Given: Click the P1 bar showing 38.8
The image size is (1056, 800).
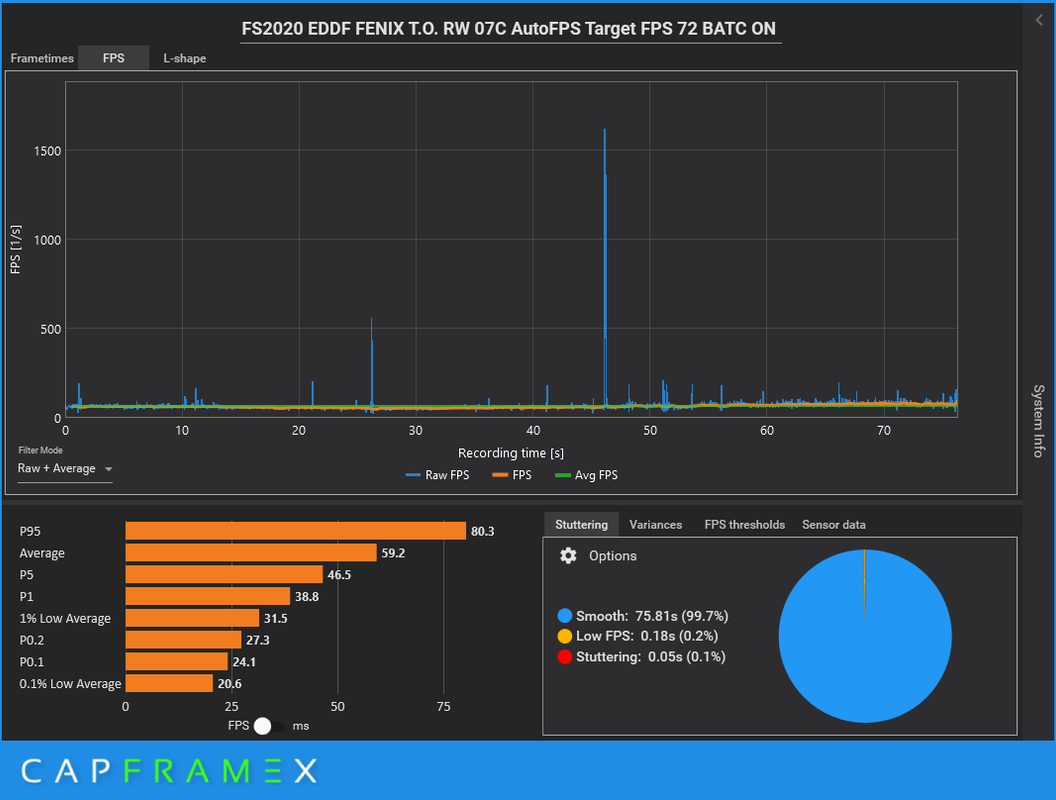Looking at the screenshot, I should click(208, 596).
